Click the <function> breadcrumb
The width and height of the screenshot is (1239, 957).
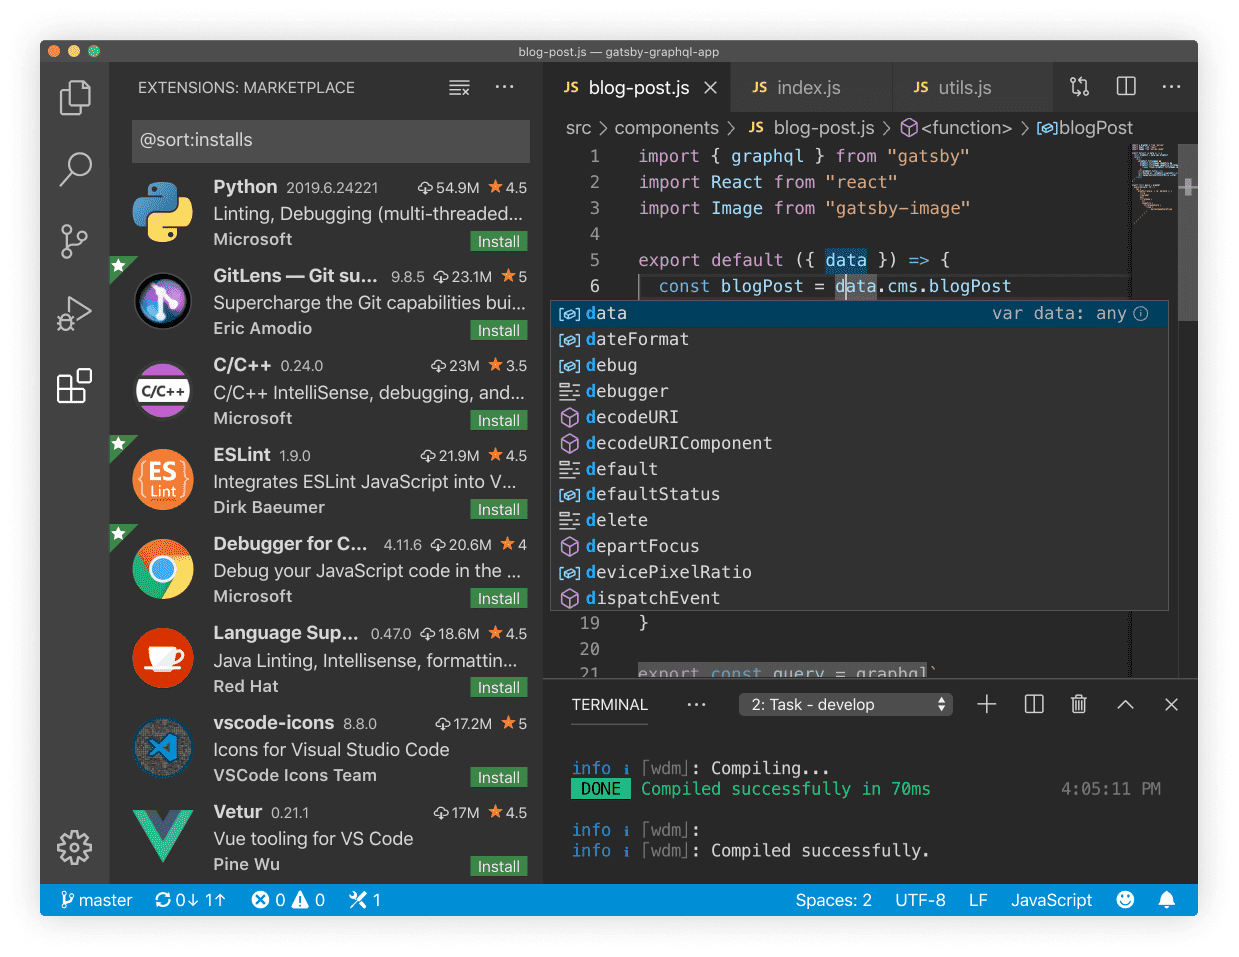(956, 128)
